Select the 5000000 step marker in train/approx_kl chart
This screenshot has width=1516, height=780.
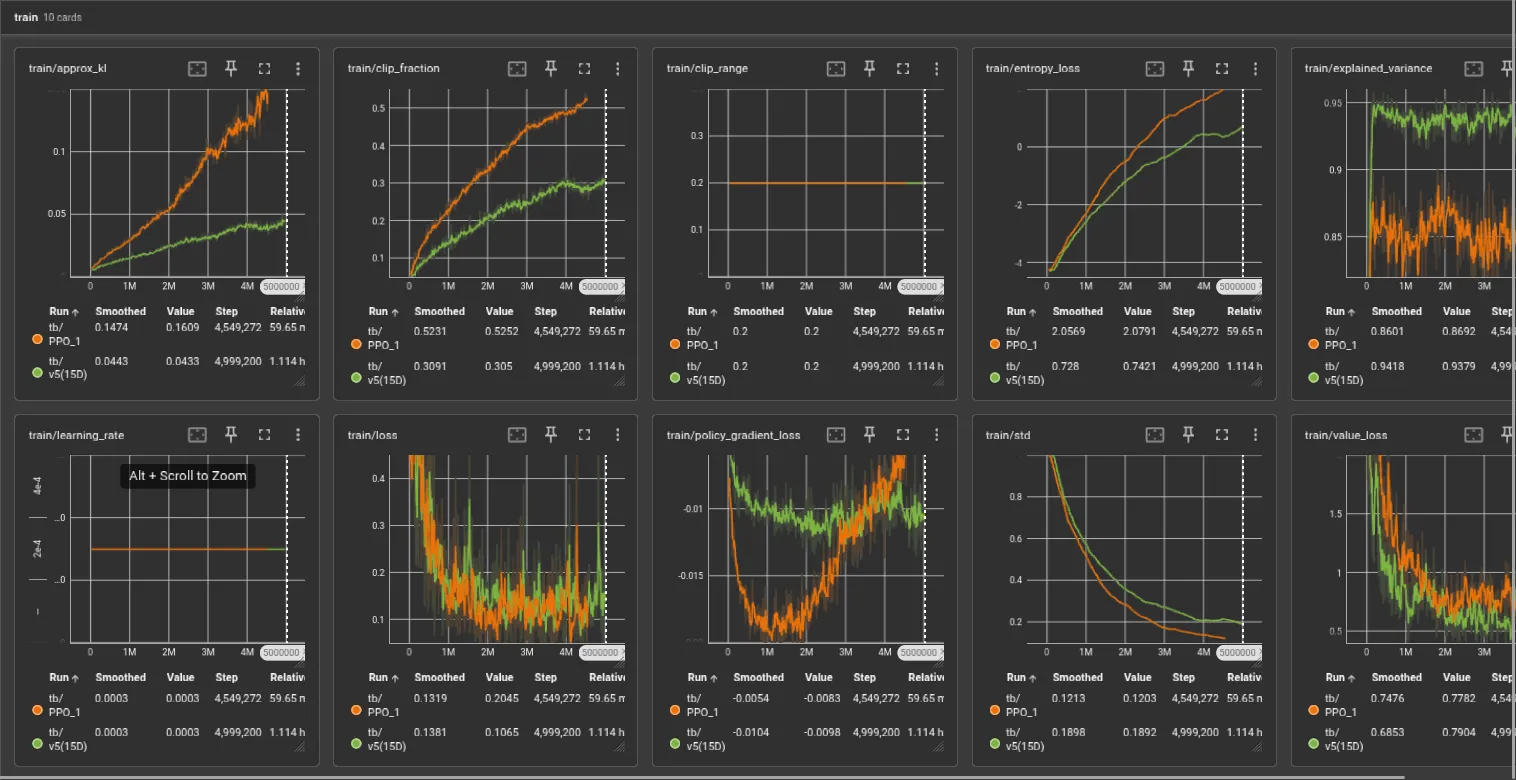[283, 286]
